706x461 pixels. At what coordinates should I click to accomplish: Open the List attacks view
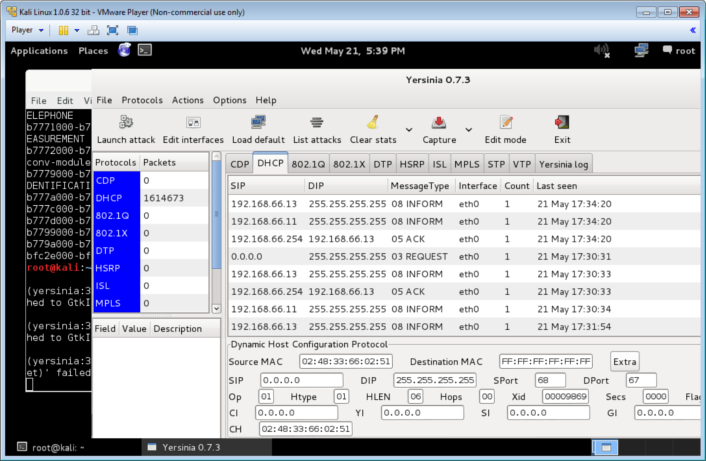pyautogui.click(x=317, y=123)
